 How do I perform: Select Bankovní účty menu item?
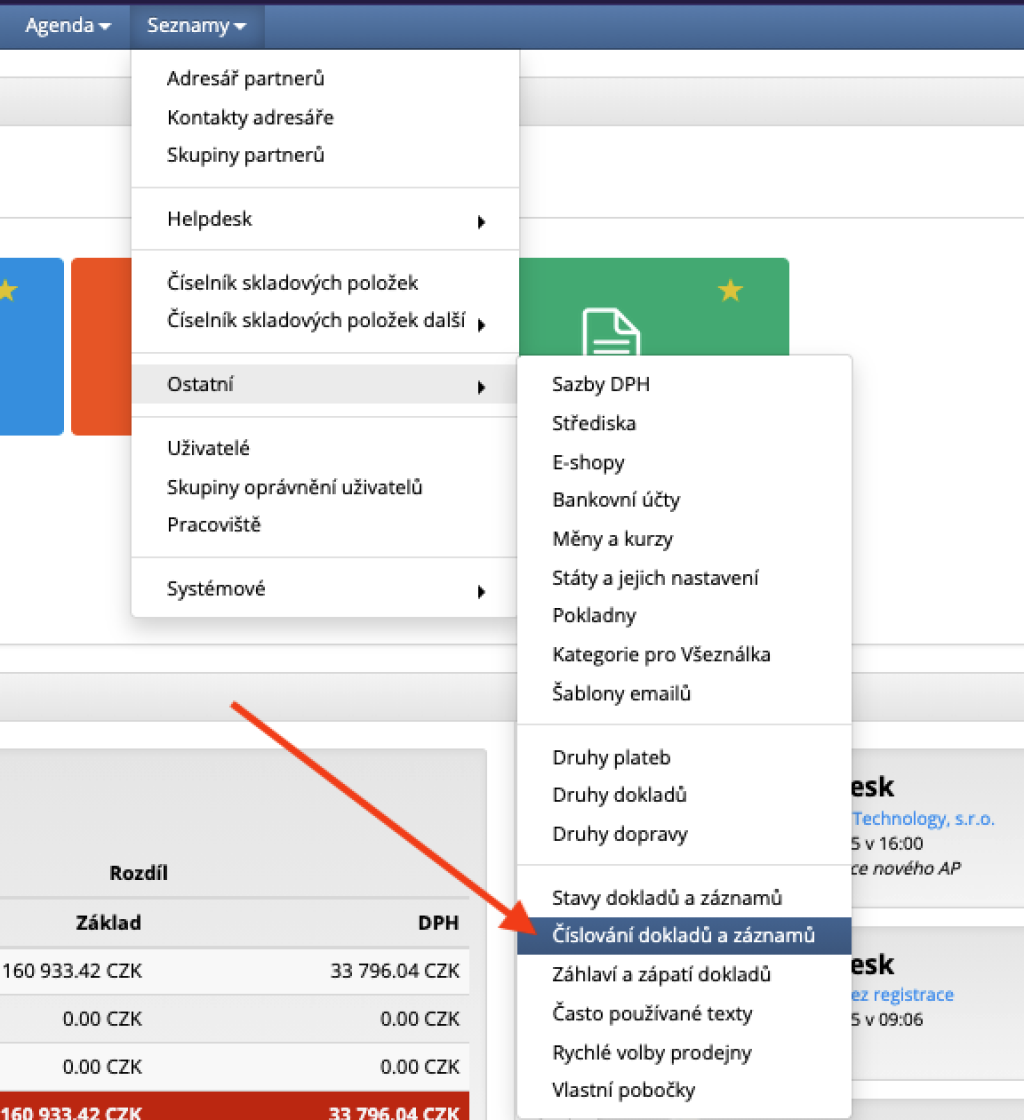pos(616,500)
